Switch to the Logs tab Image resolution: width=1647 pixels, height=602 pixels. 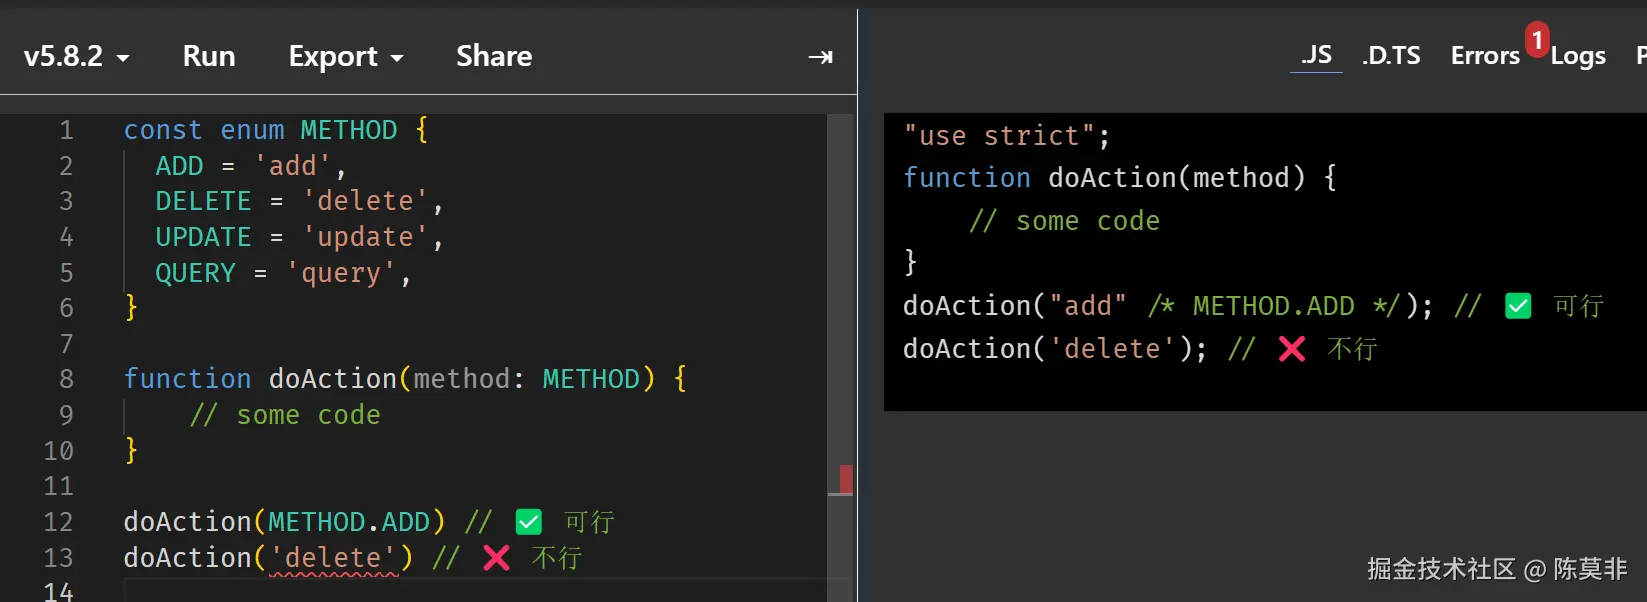coord(1578,56)
